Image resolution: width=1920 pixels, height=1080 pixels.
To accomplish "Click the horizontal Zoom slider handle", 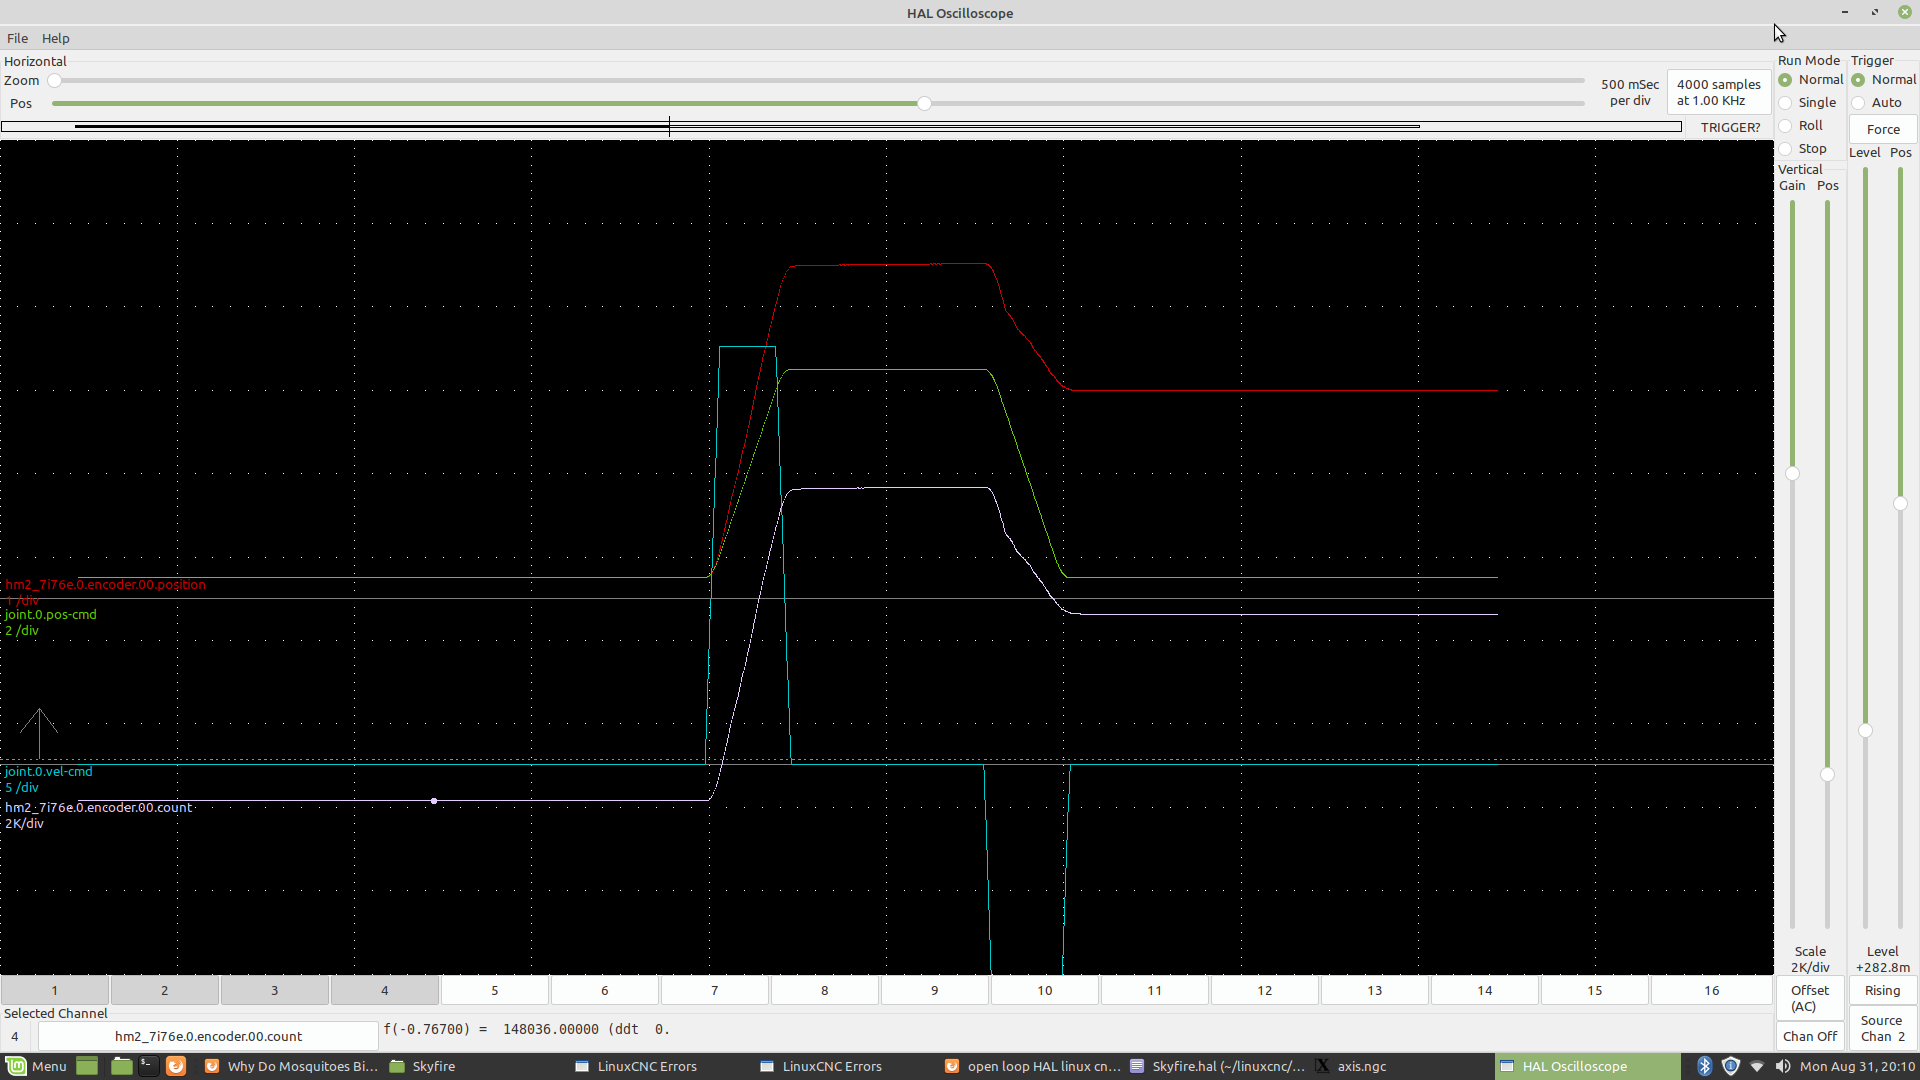I will pos(55,80).
